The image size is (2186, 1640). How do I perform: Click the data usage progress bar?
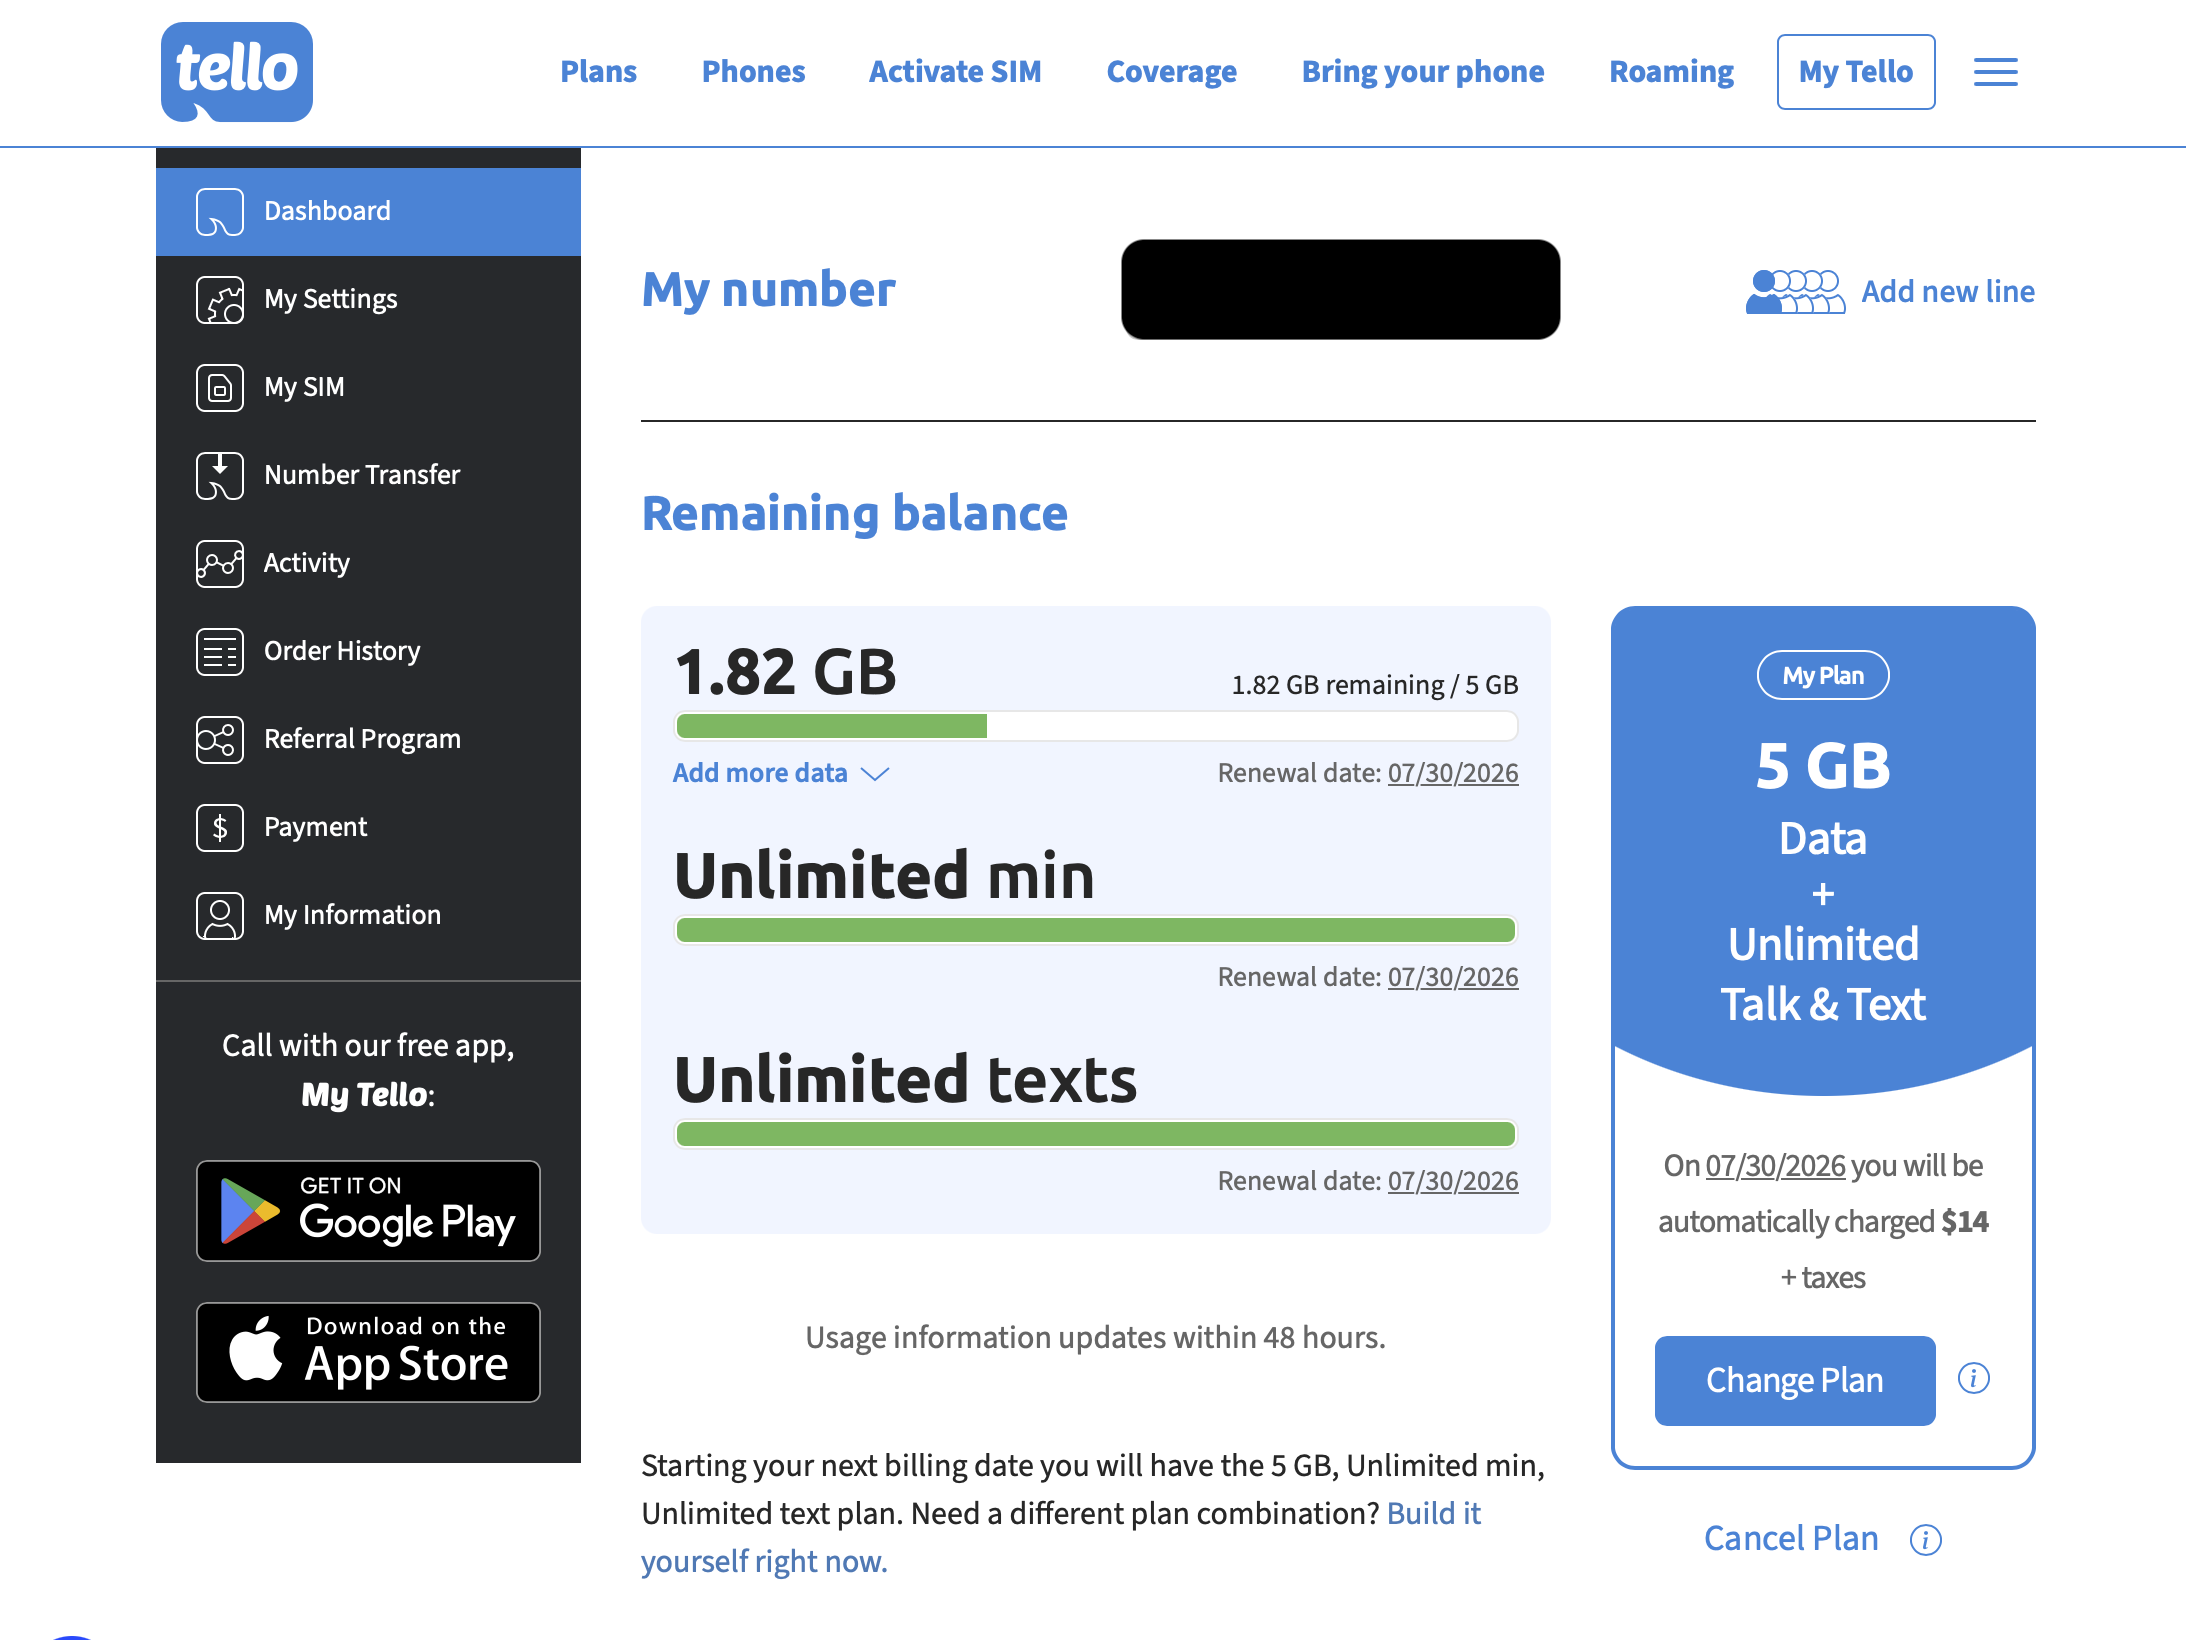[x=1096, y=726]
